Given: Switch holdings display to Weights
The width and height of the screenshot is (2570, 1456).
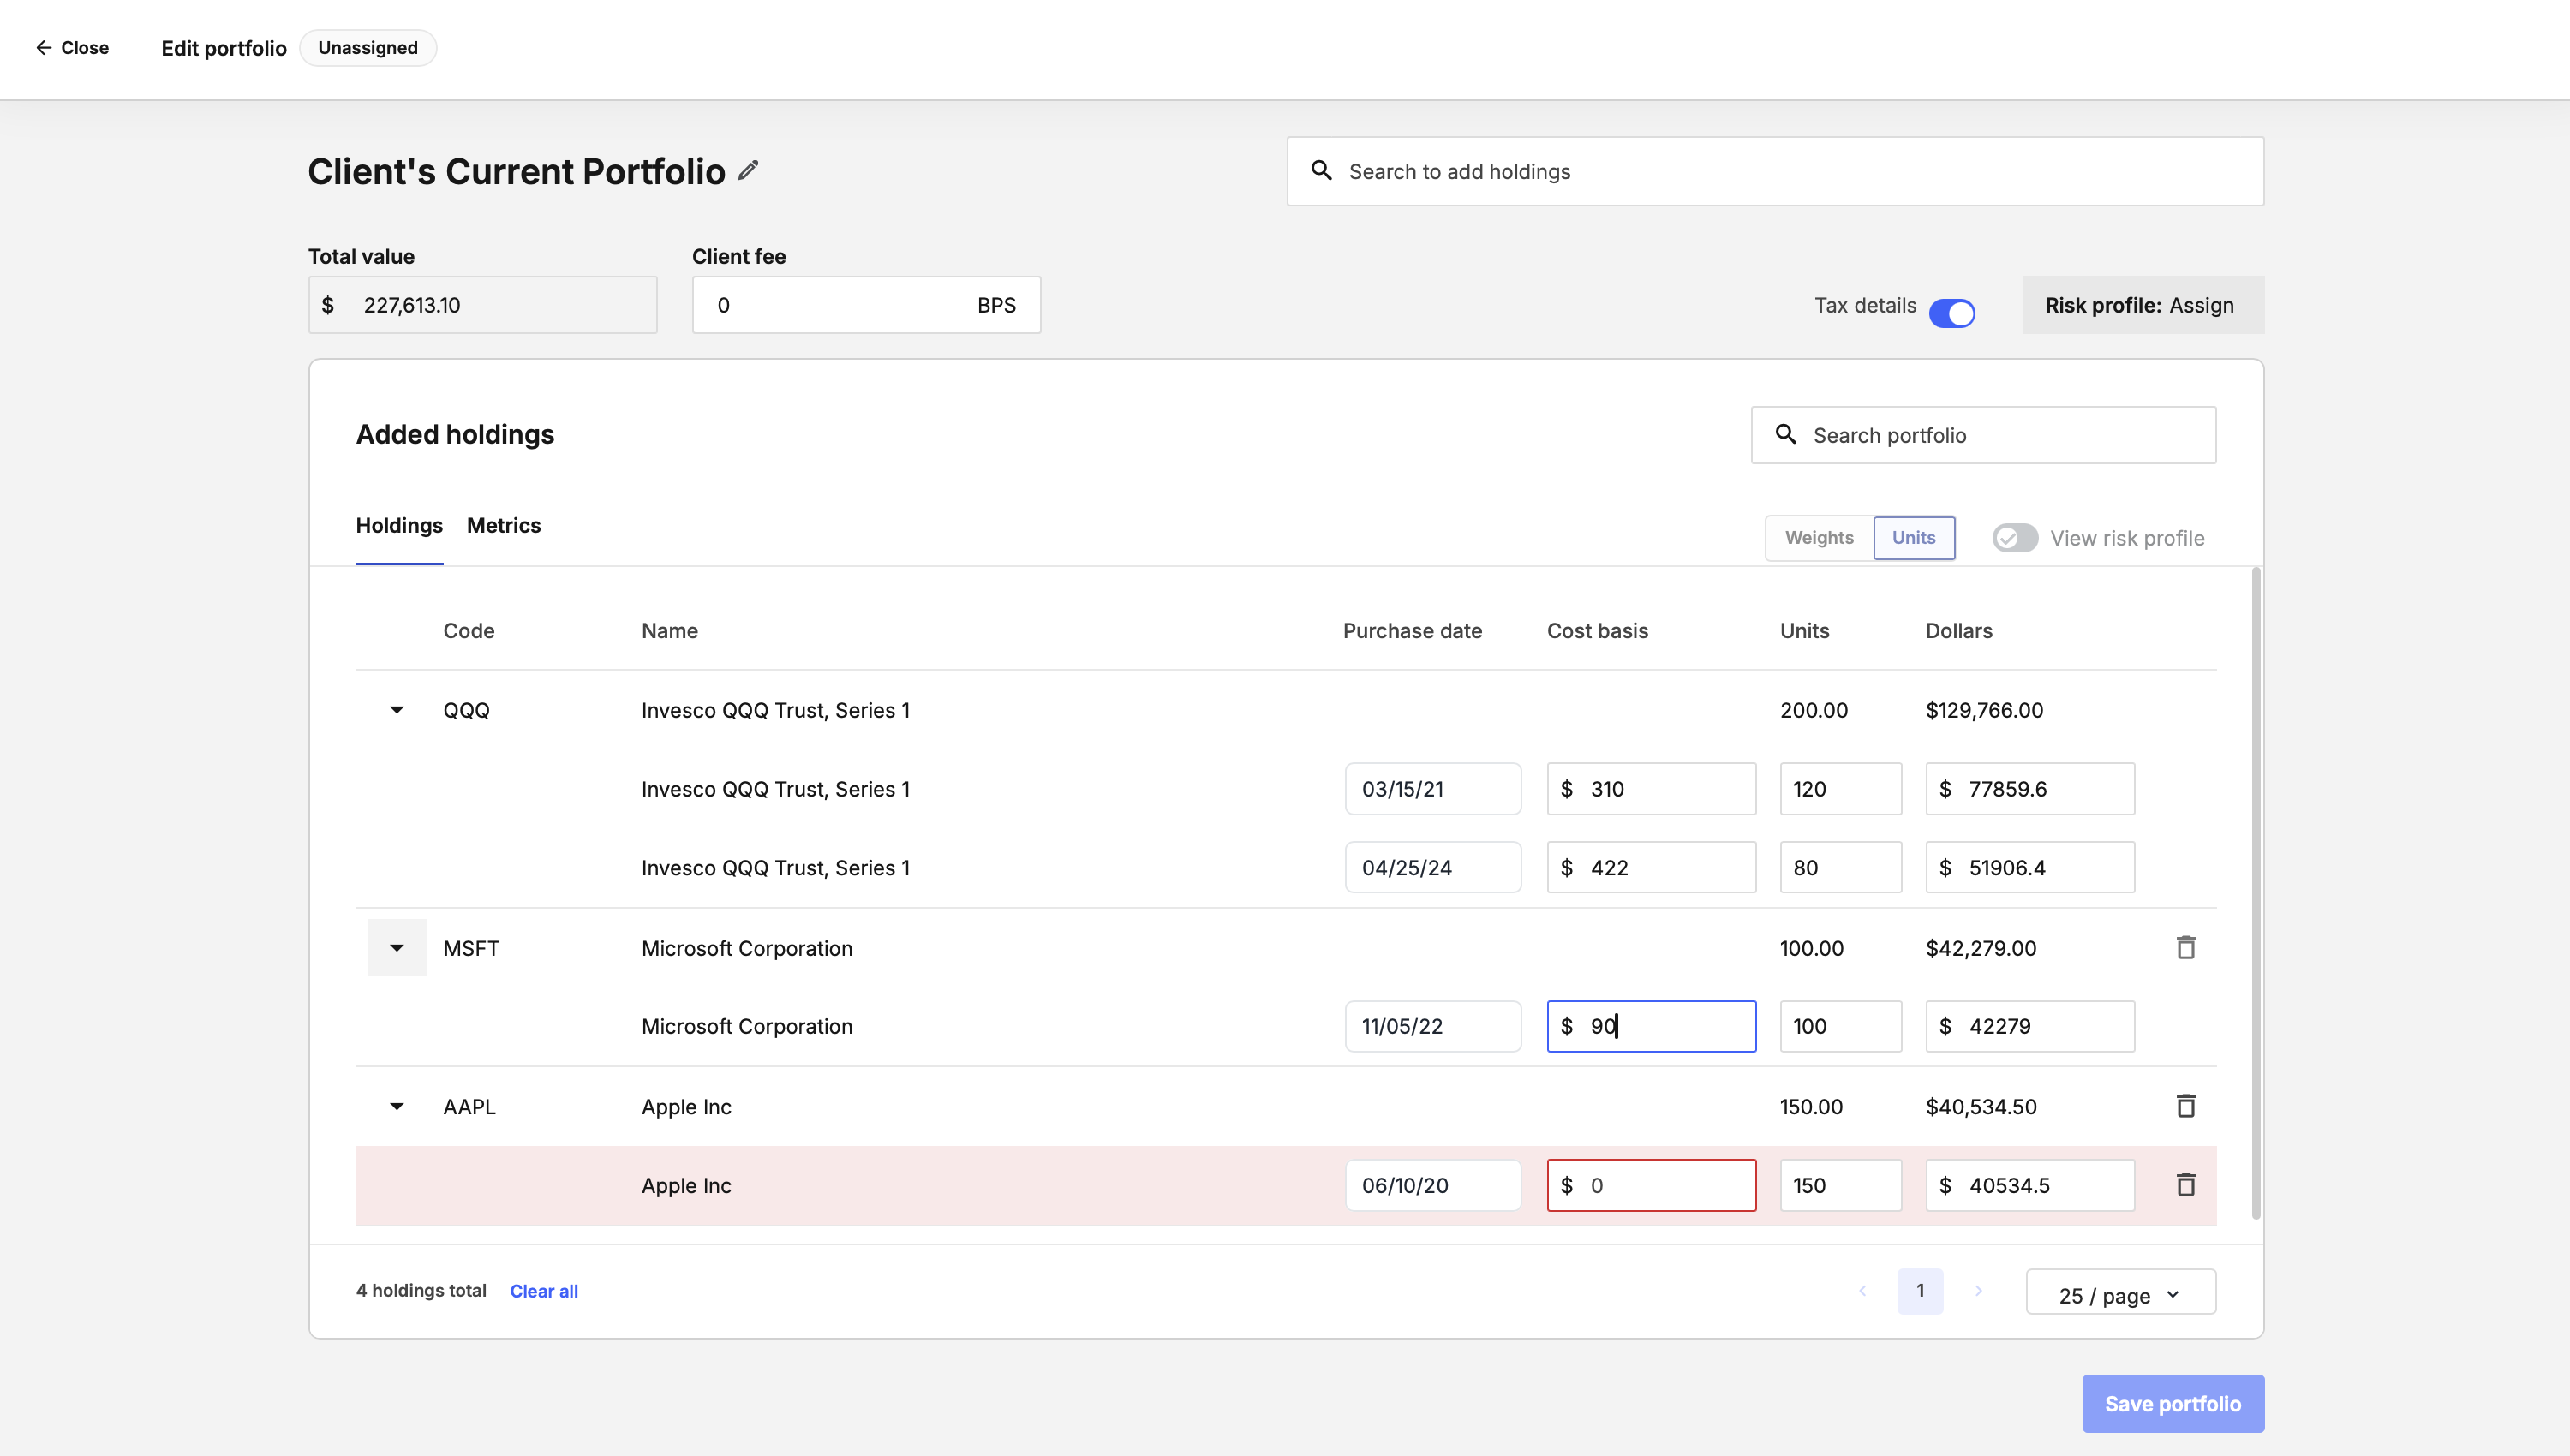Looking at the screenshot, I should pyautogui.click(x=1819, y=538).
